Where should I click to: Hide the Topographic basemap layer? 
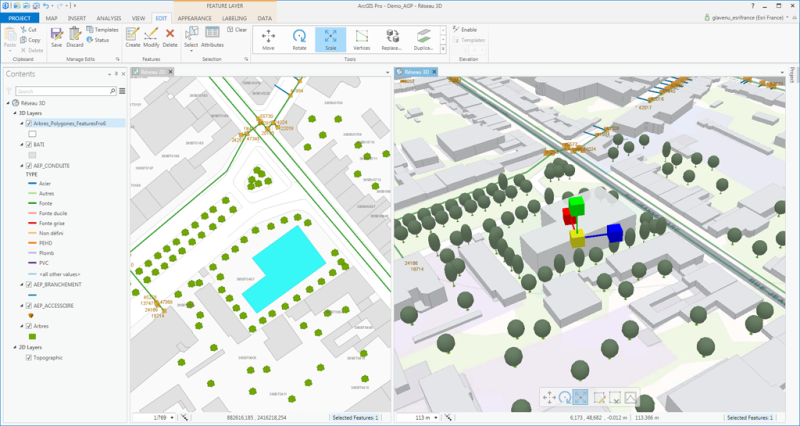click(x=28, y=357)
